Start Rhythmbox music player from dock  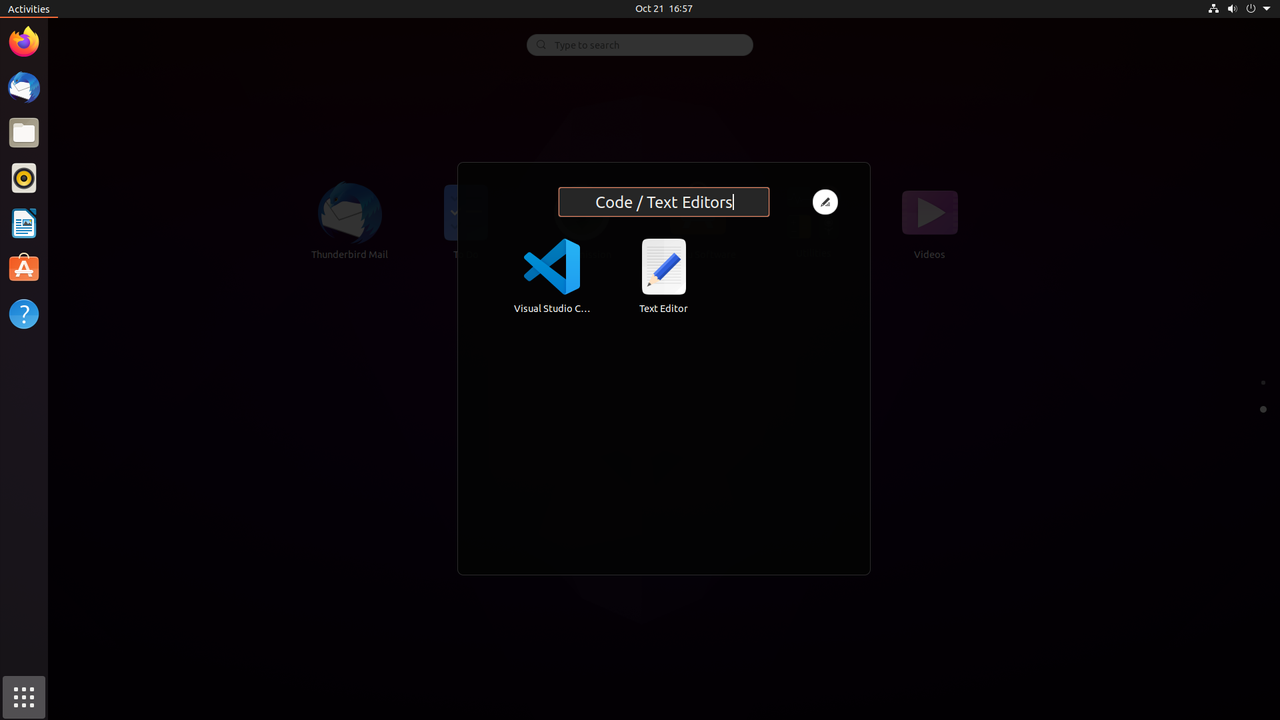tap(24, 178)
